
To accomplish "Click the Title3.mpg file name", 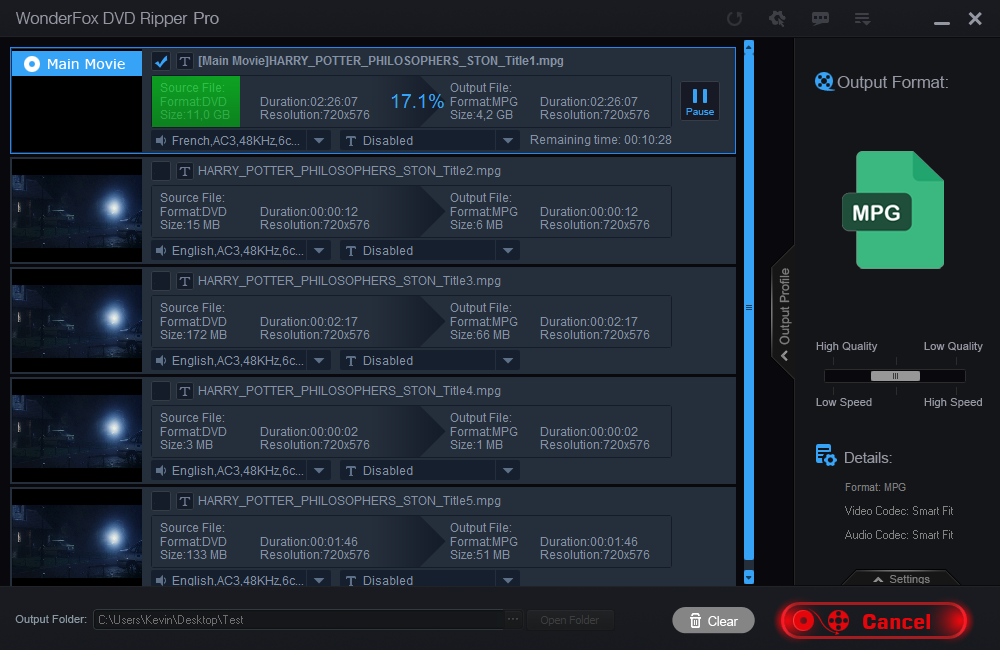I will (349, 281).
